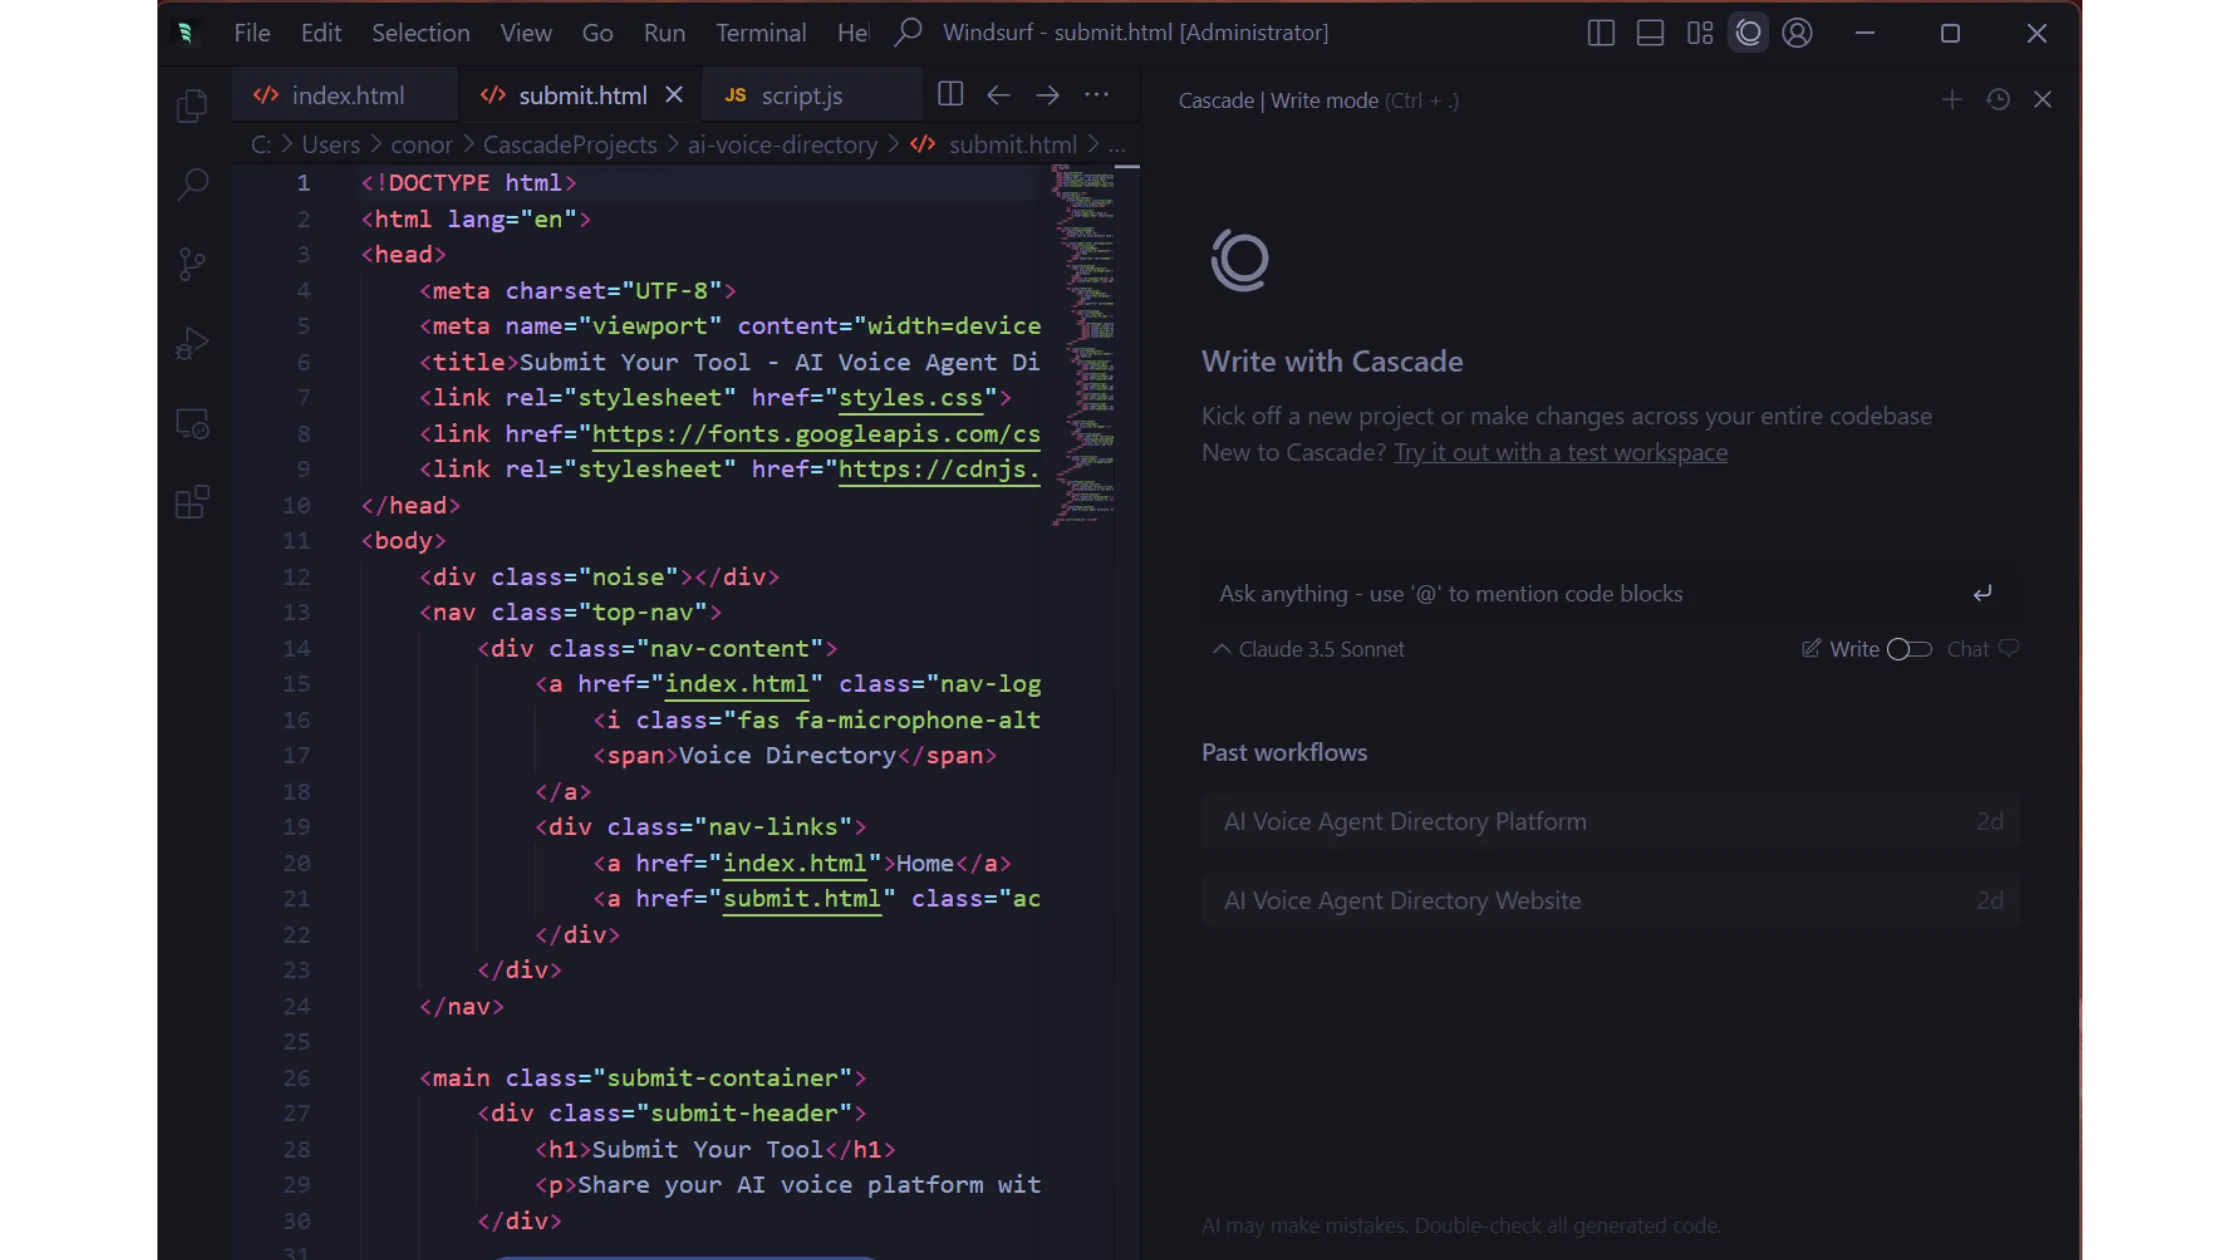
Task: Expand CascadeProjects breadcrumb segment
Action: point(570,145)
